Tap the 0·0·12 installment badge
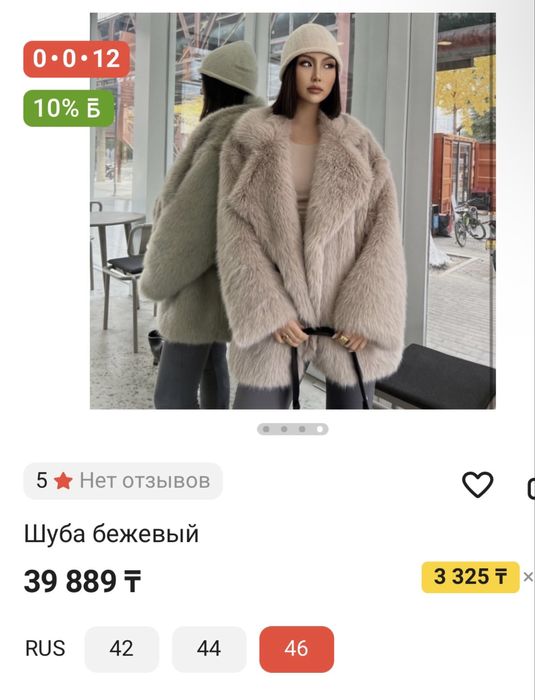The image size is (535, 700). [x=76, y=59]
